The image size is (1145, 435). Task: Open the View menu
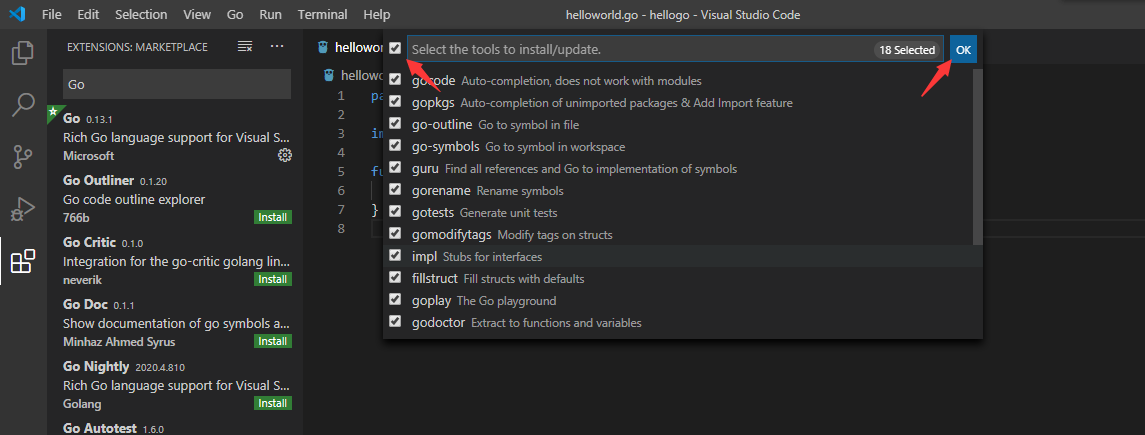197,15
